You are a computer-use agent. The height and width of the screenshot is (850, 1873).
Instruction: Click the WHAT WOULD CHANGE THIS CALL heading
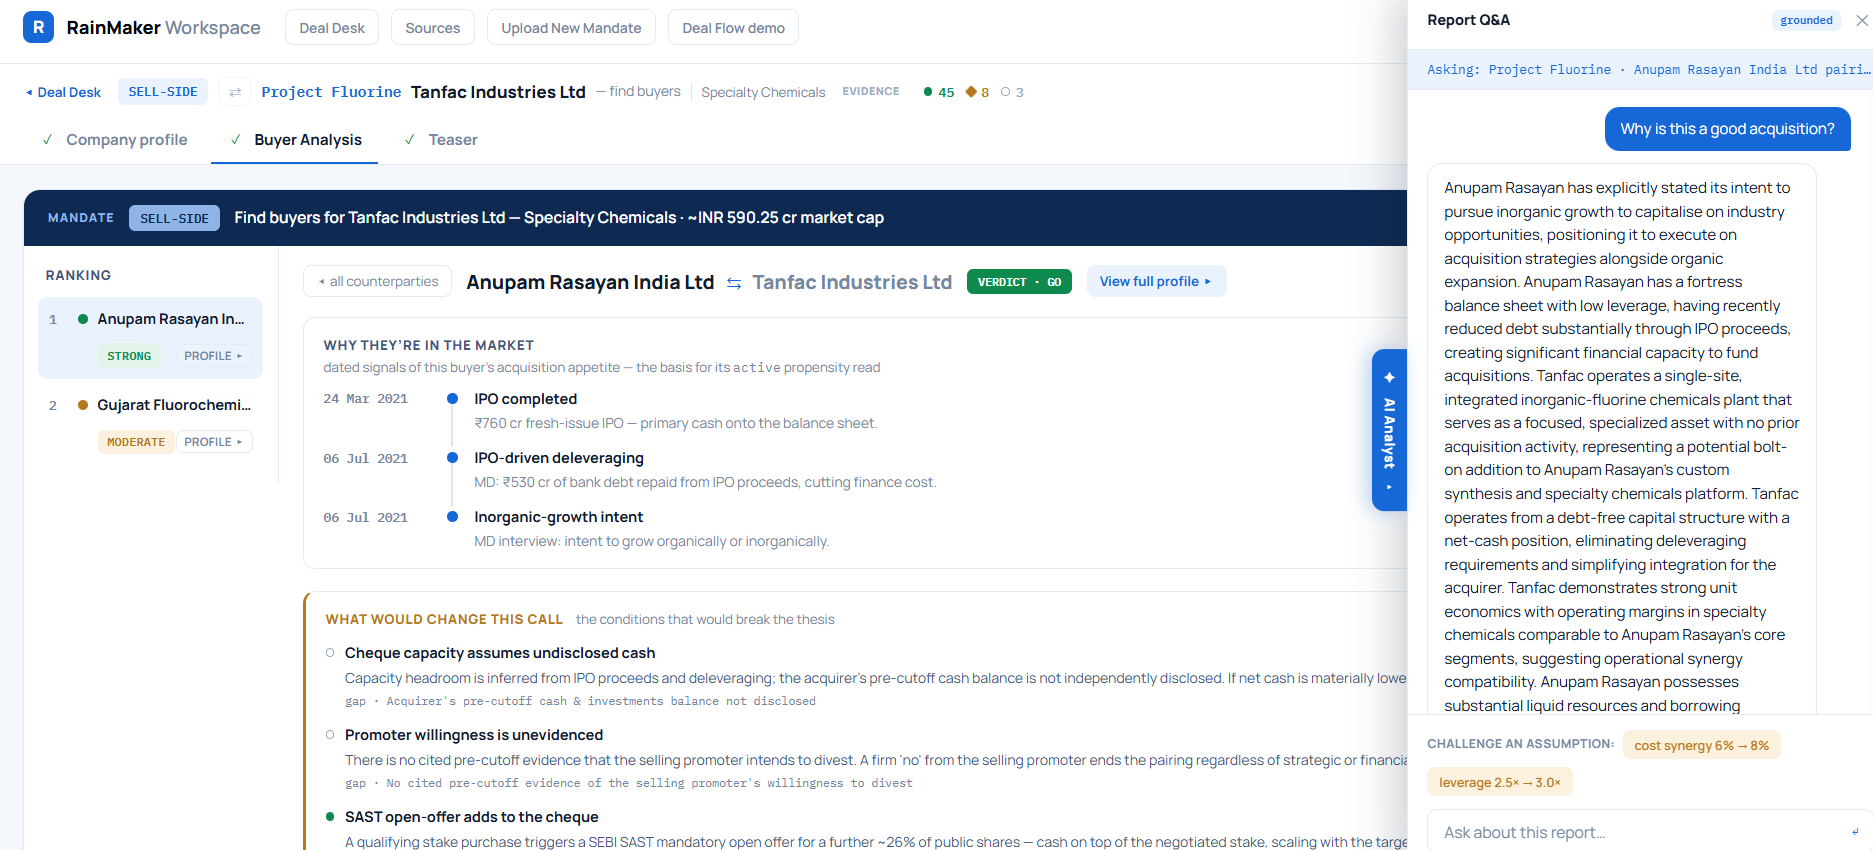point(444,620)
